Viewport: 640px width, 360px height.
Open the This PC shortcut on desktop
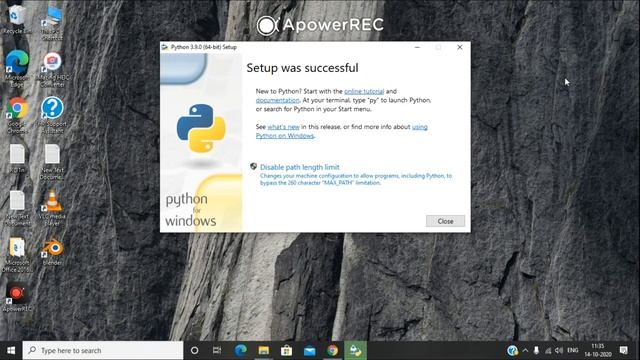tap(53, 22)
